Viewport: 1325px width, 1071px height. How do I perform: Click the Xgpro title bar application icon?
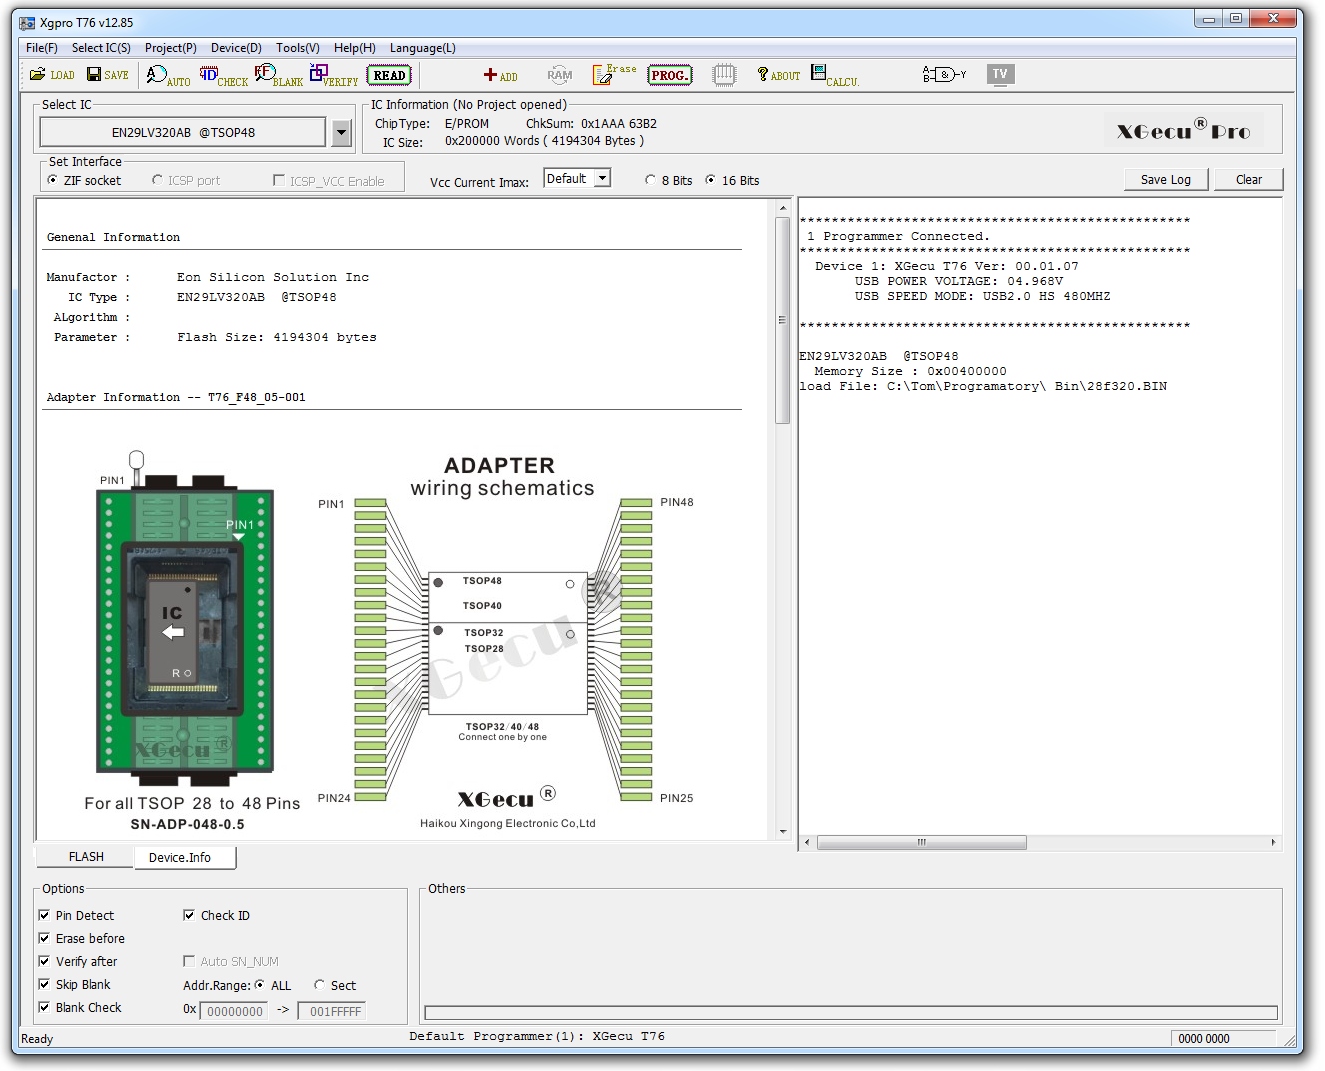click(x=27, y=22)
